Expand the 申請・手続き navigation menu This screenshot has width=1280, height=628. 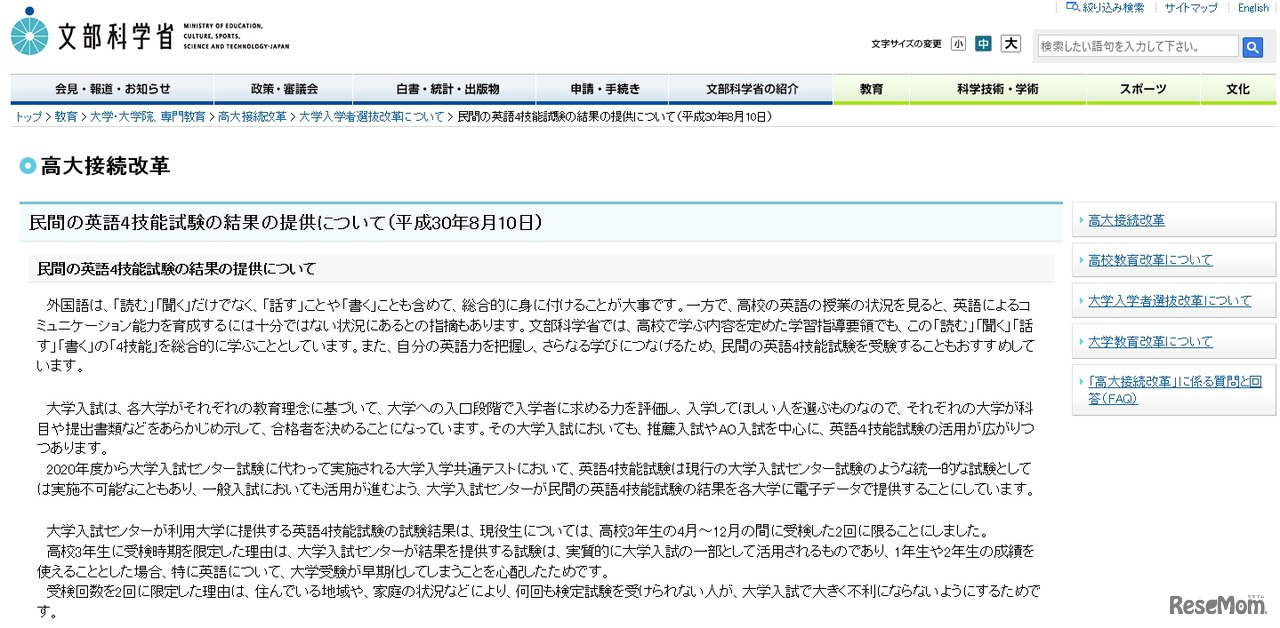click(x=604, y=89)
